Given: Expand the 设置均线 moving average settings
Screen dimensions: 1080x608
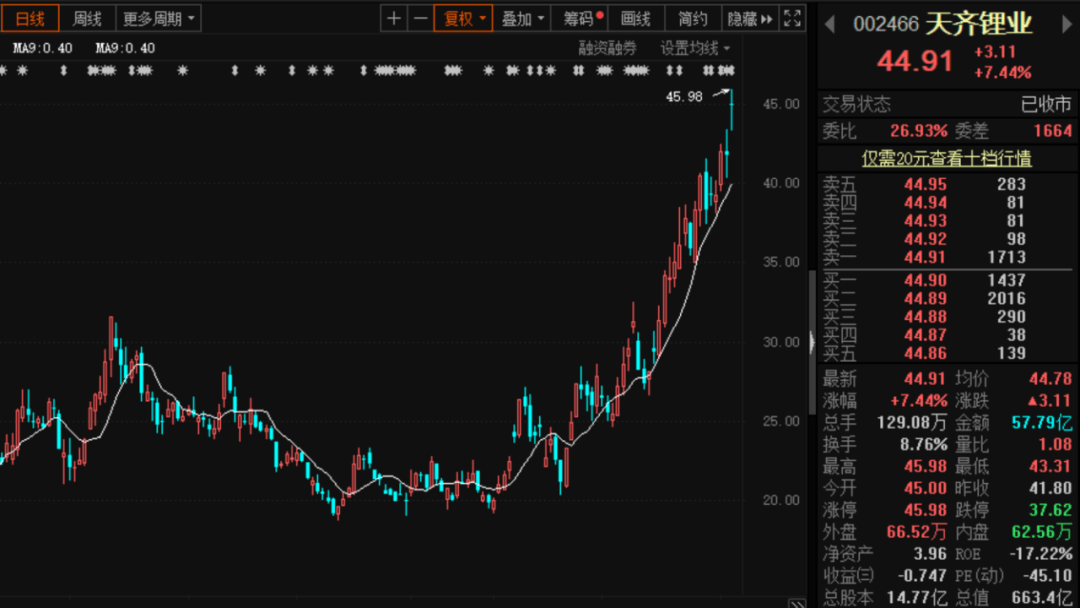Looking at the screenshot, I should pos(695,48).
